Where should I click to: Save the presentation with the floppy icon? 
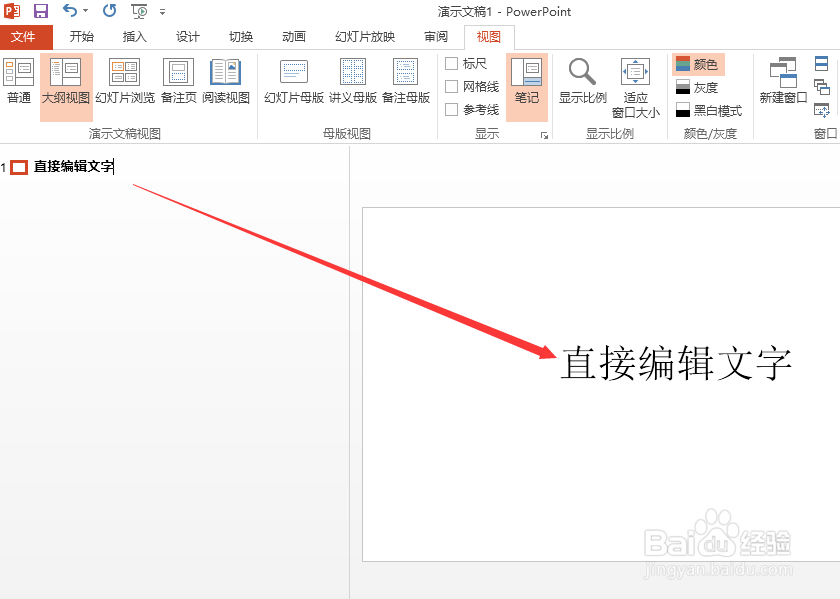coord(41,11)
